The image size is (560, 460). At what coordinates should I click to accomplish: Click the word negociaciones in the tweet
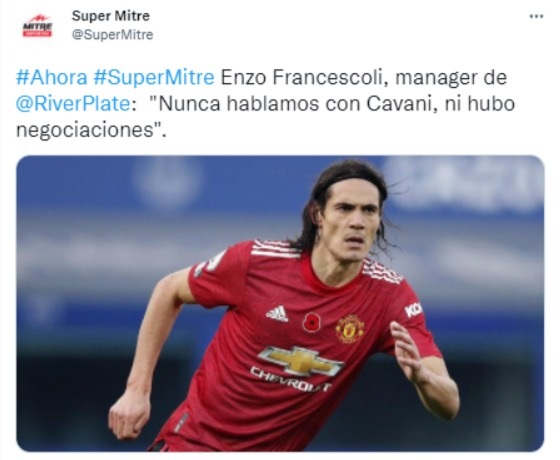point(85,130)
